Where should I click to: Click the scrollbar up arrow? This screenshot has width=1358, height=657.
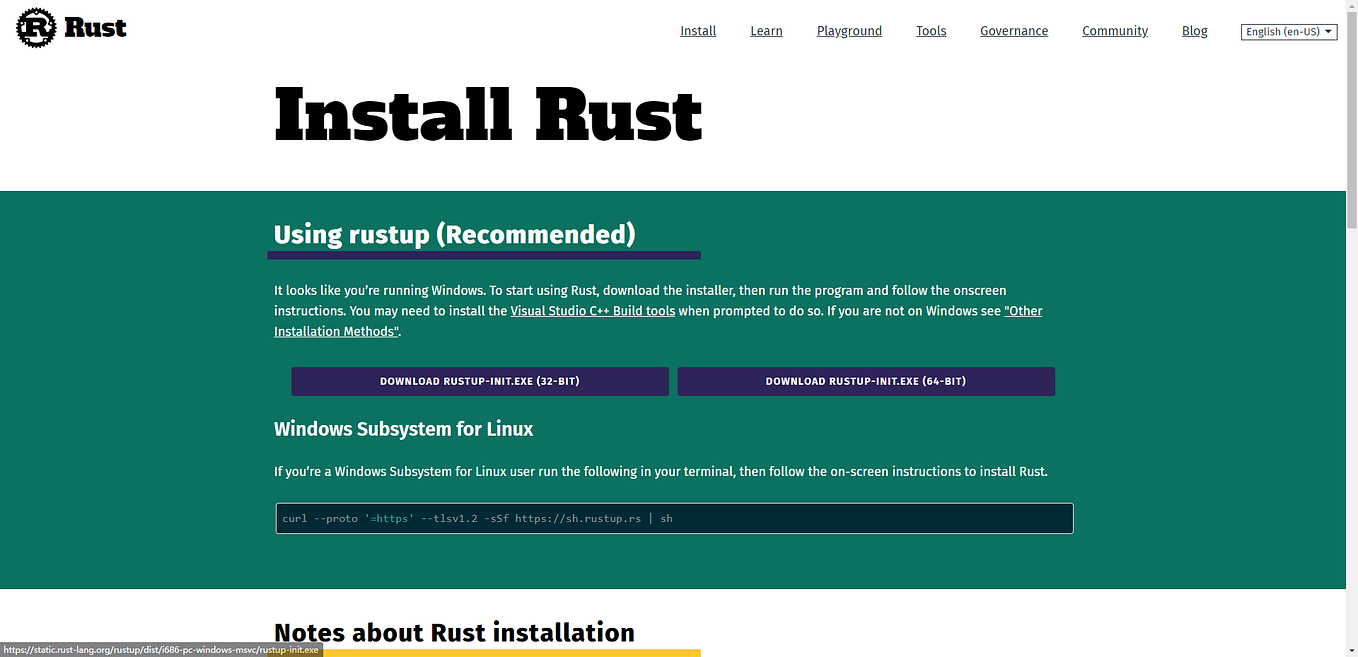pyautogui.click(x=1351, y=6)
